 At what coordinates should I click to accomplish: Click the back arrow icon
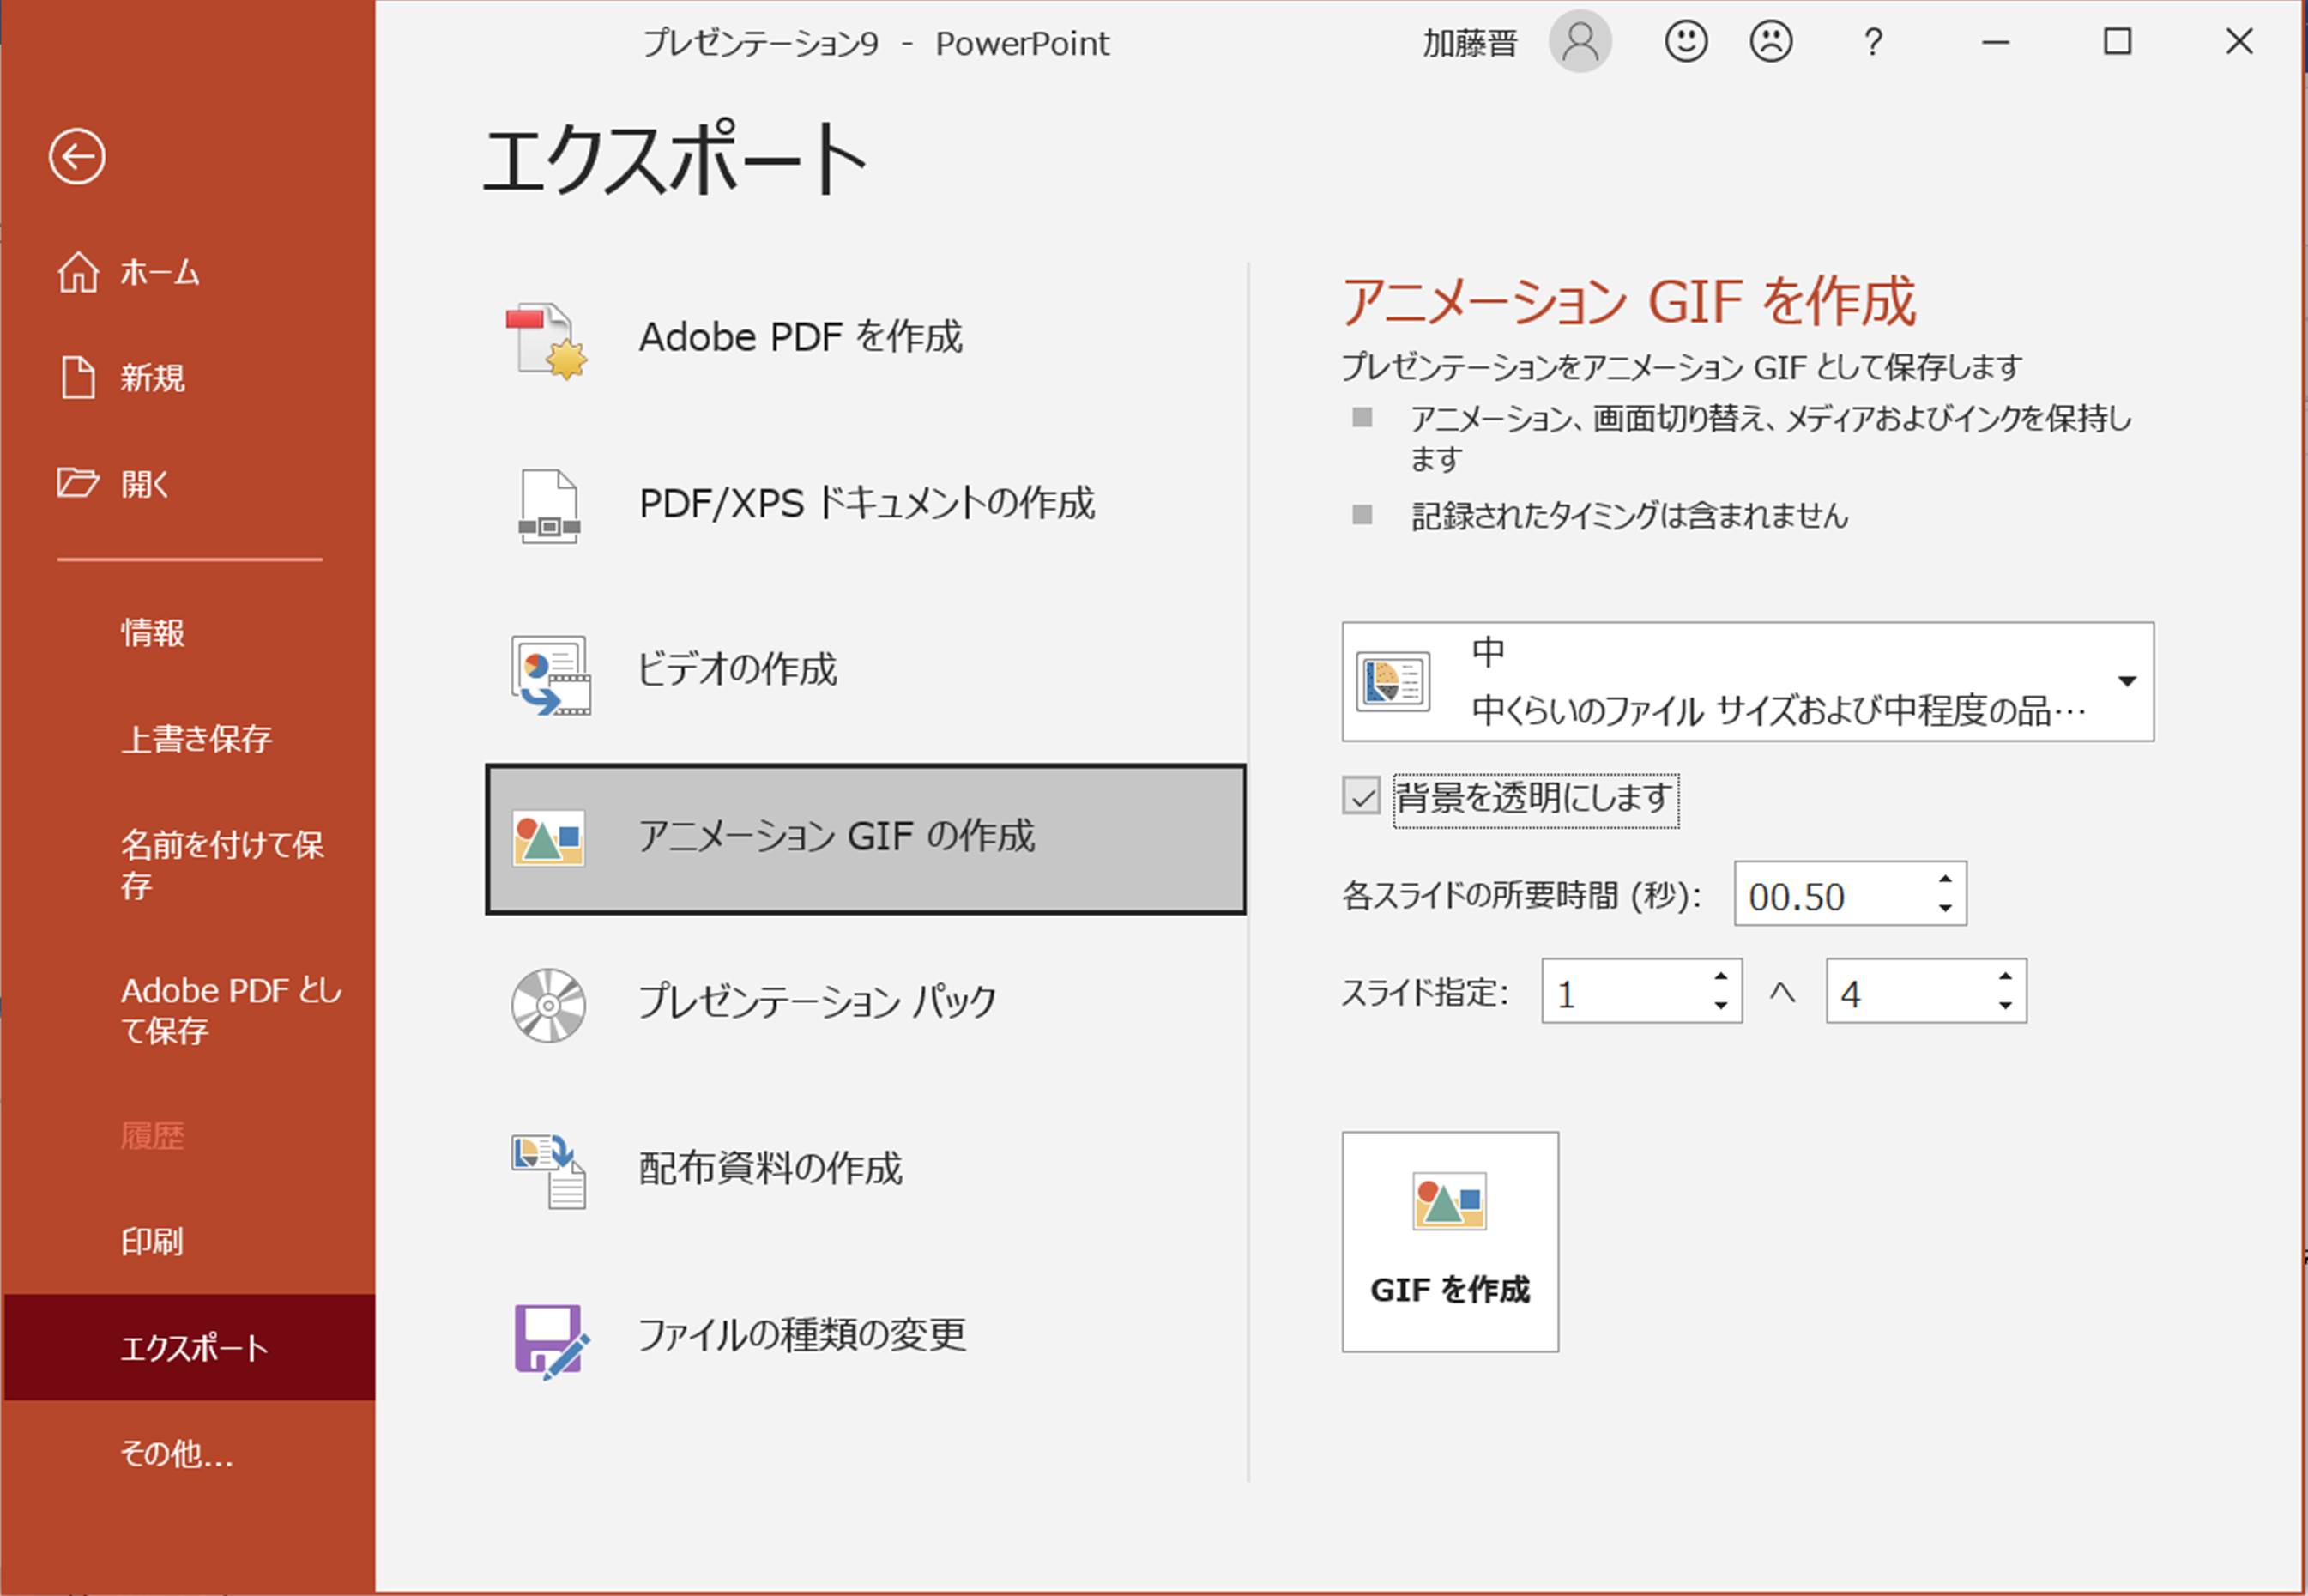(x=77, y=157)
